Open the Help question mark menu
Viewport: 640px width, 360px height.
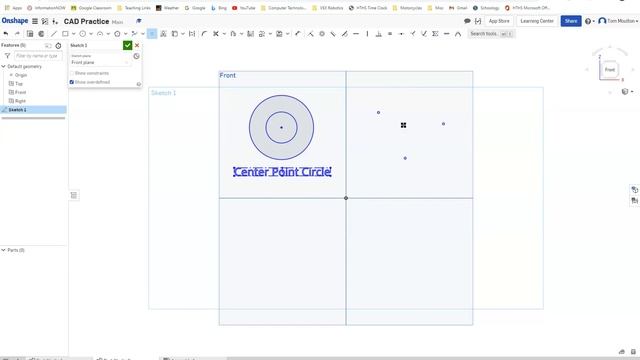pyautogui.click(x=589, y=21)
